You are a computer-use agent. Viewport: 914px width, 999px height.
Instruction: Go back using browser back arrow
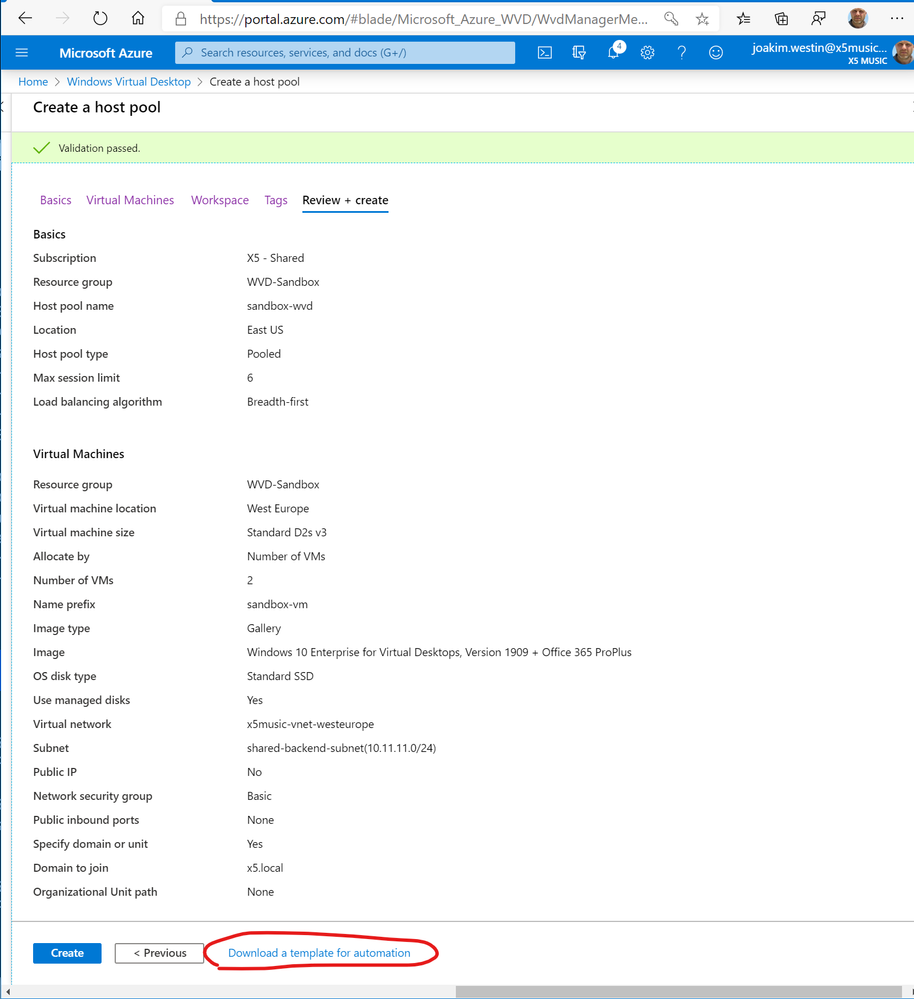point(25,18)
